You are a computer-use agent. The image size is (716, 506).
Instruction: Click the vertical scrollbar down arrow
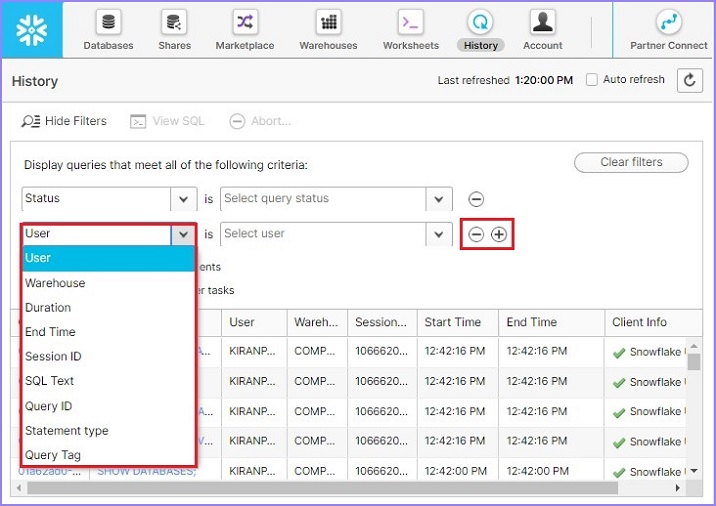tap(694, 471)
